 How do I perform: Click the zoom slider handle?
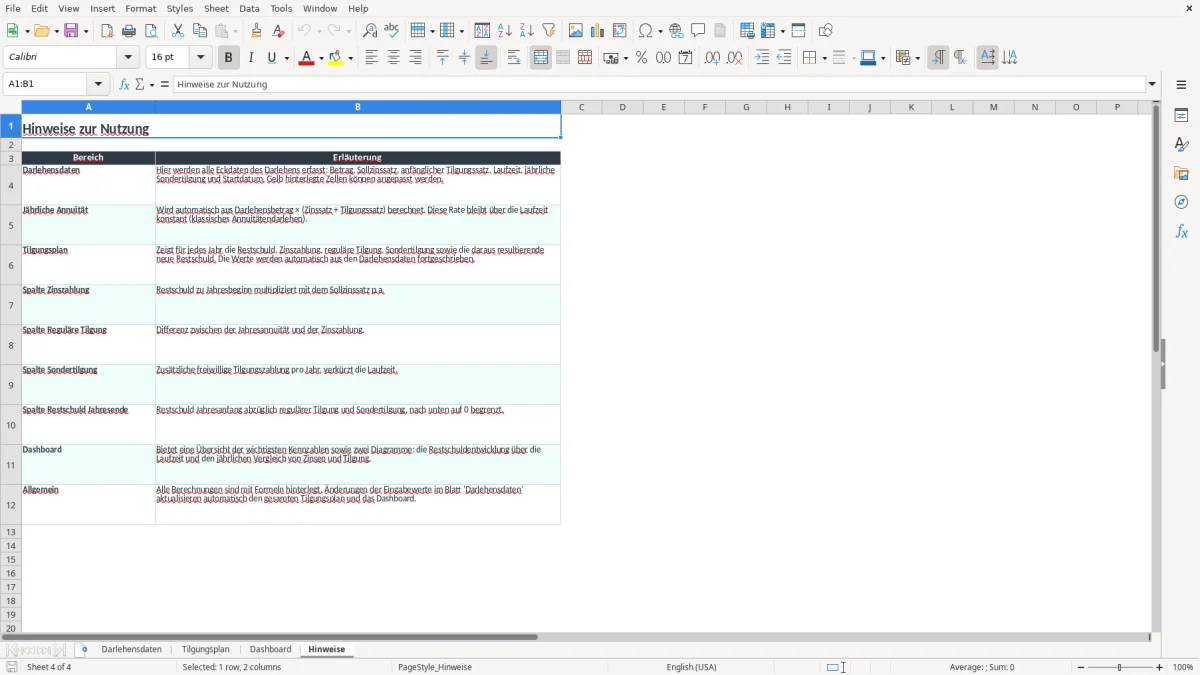tap(1120, 667)
